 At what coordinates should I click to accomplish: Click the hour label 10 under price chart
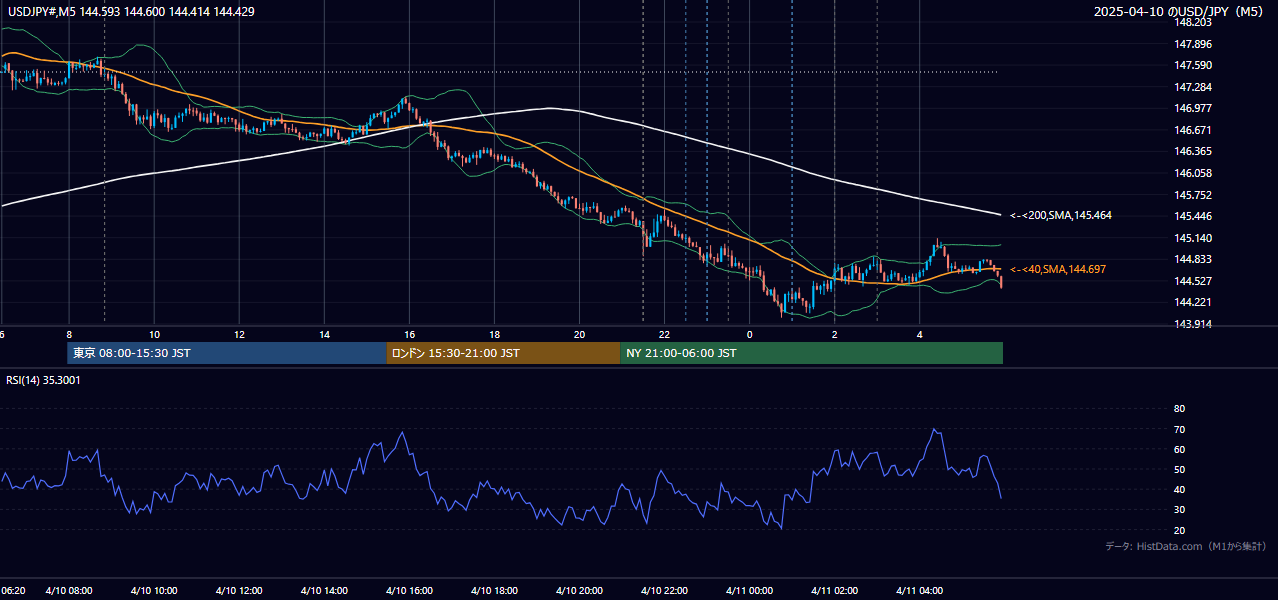coord(154,334)
